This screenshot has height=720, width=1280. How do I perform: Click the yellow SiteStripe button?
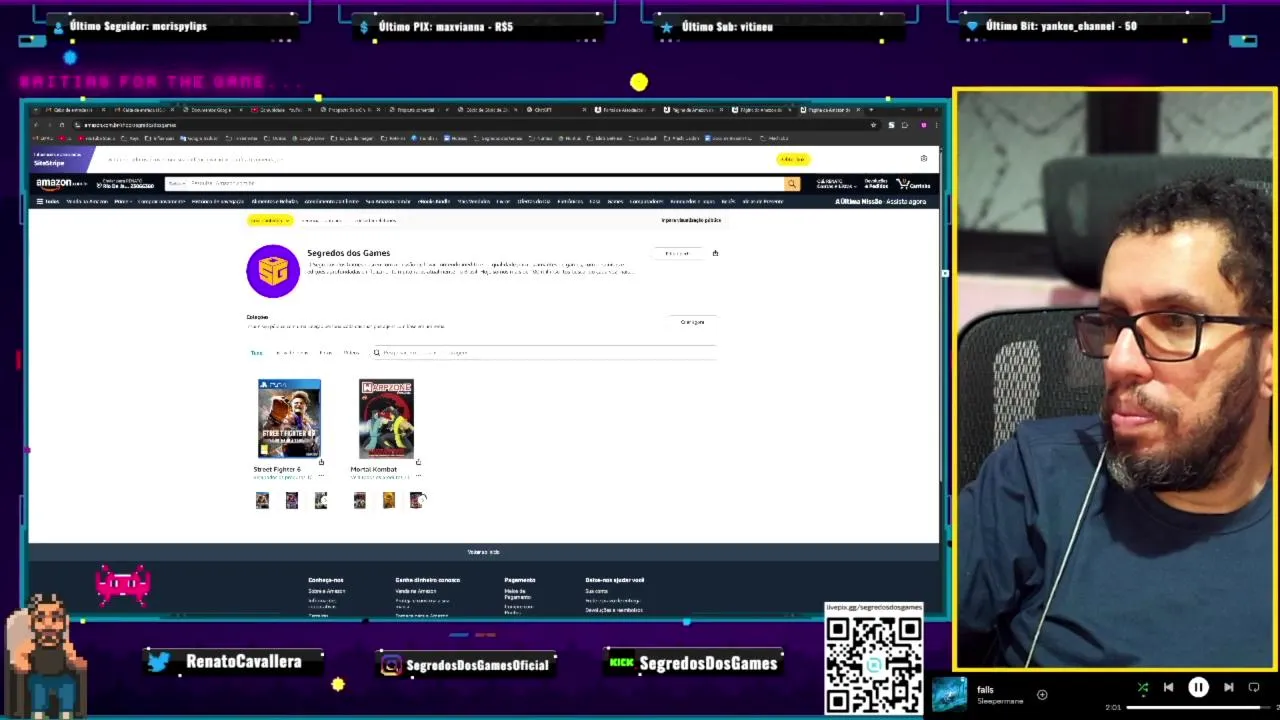tap(792, 159)
